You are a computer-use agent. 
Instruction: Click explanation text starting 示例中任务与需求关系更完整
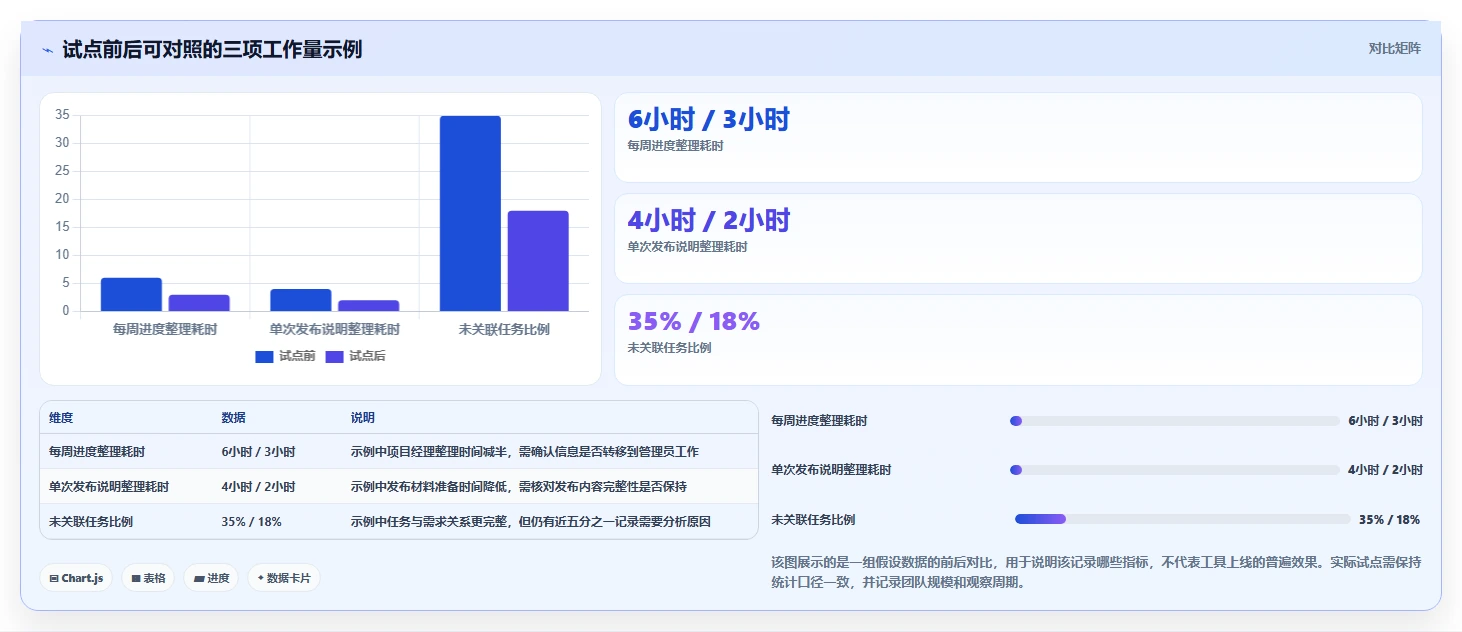tap(530, 522)
